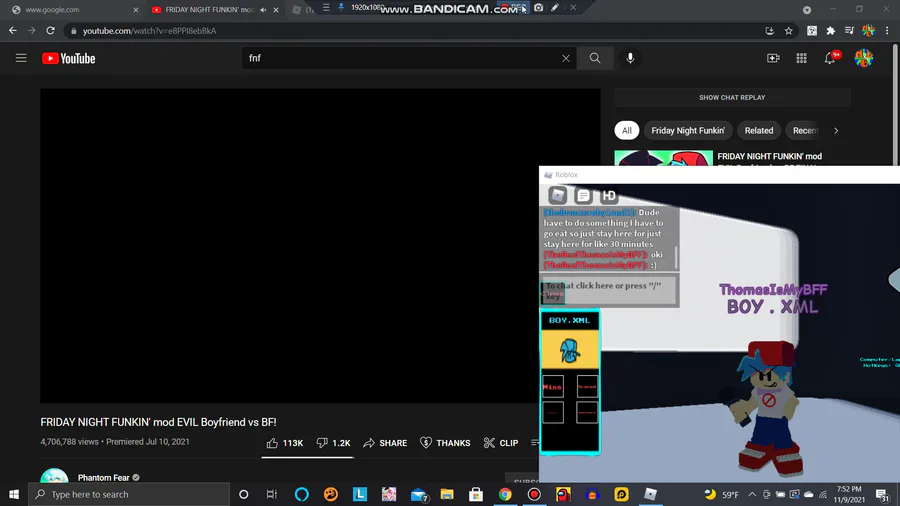900x506 pixels.
Task: Click the YouTube search field
Action: click(402, 58)
